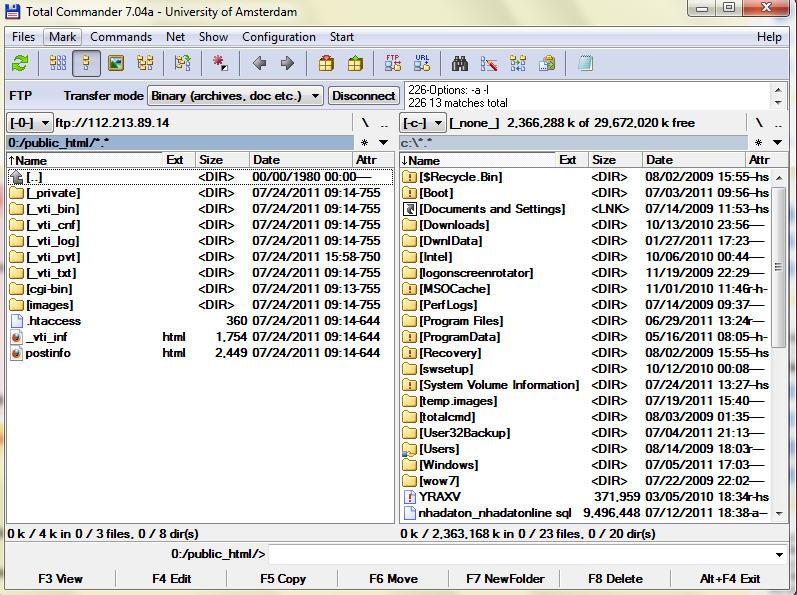The width and height of the screenshot is (797, 595).
Task: Click the F5 Copy button
Action: coord(283,579)
